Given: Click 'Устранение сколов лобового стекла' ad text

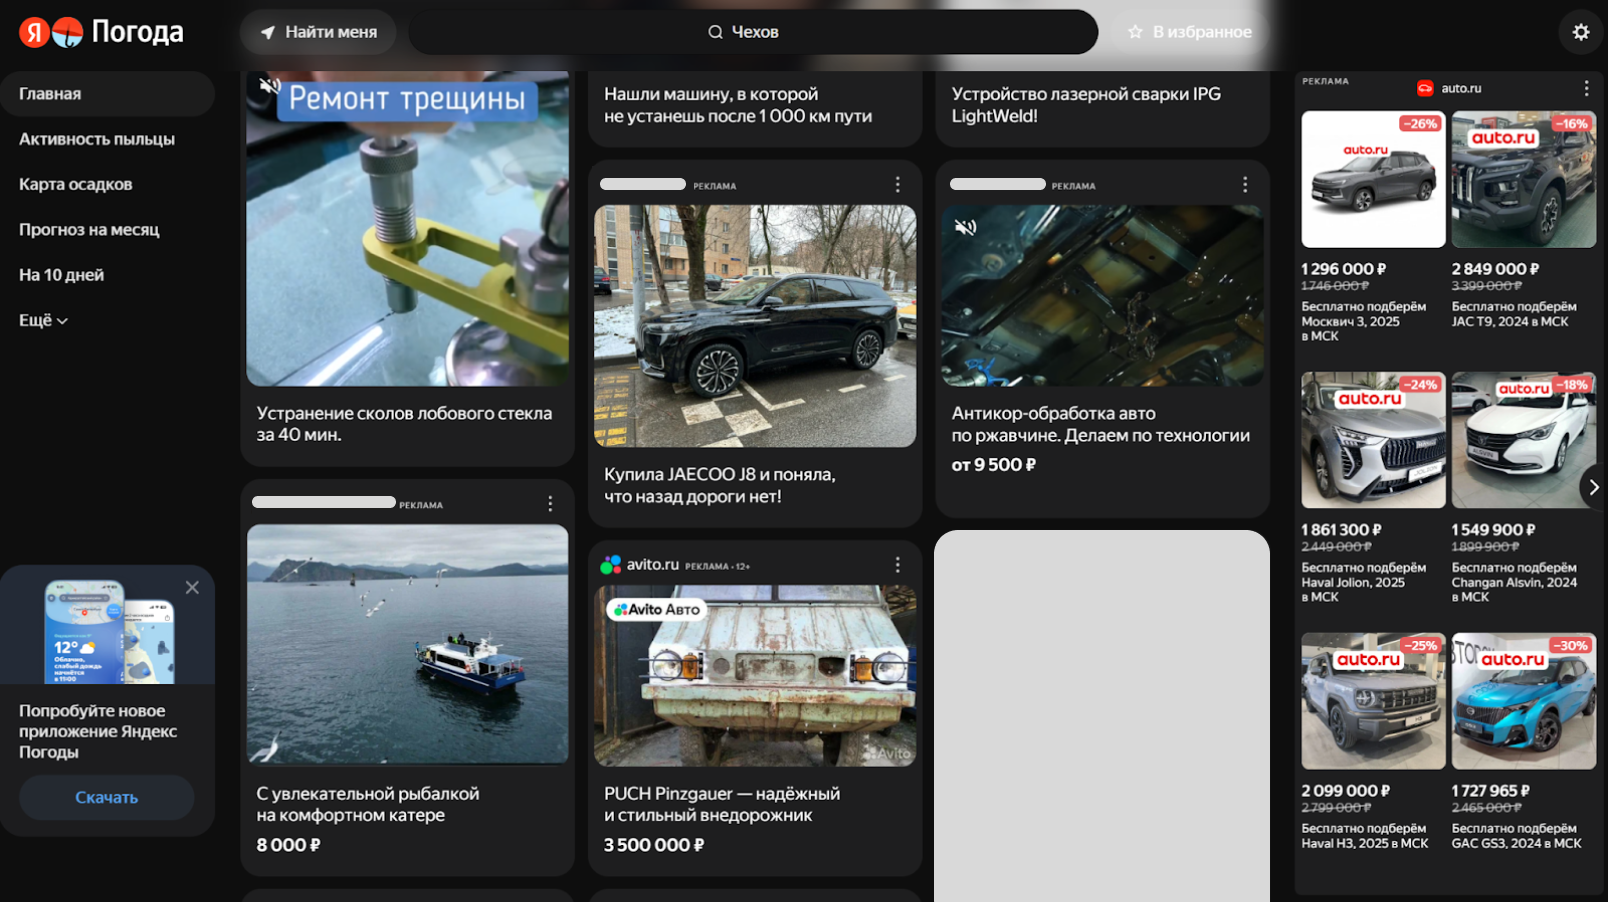Looking at the screenshot, I should tap(404, 424).
